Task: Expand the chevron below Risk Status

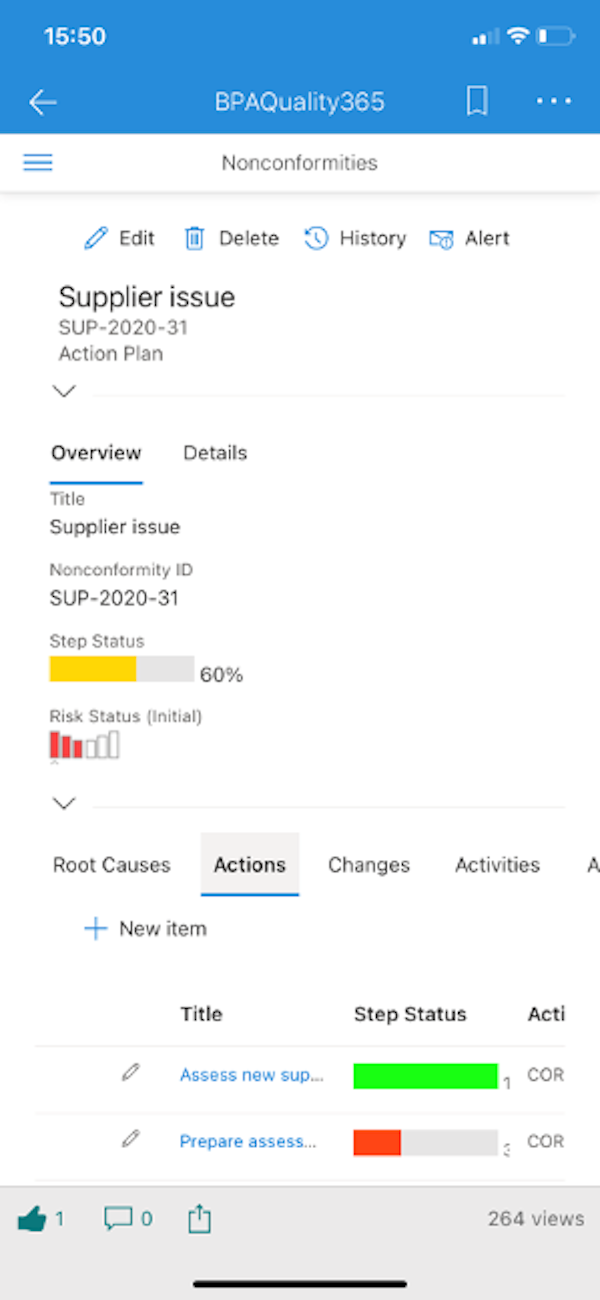Action: tap(64, 803)
